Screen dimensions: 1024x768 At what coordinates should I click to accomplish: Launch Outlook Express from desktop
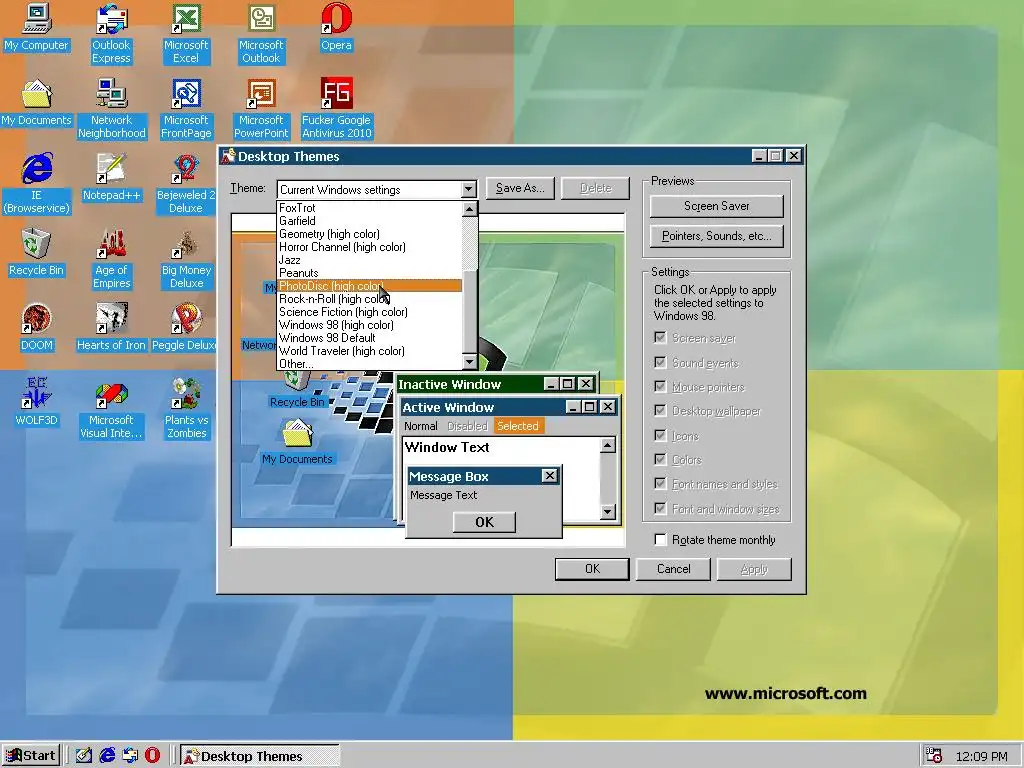[x=111, y=34]
